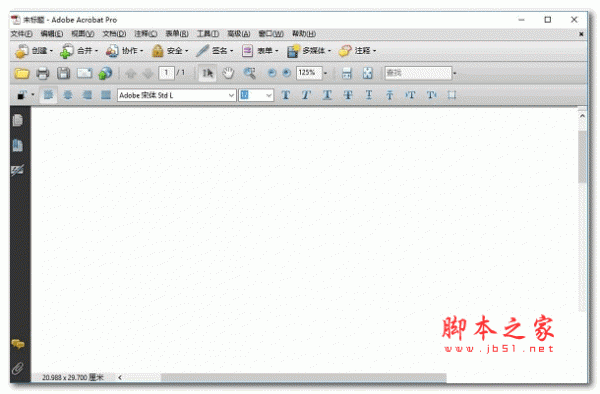Click the horizontal scrollbar thumb
This screenshot has width=600, height=394.
pyautogui.click(x=303, y=378)
